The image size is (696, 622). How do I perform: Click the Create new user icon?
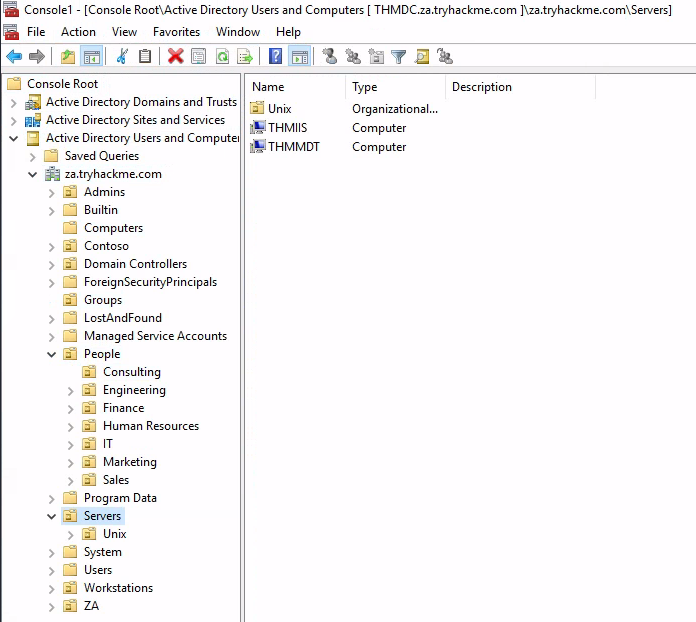coord(330,56)
